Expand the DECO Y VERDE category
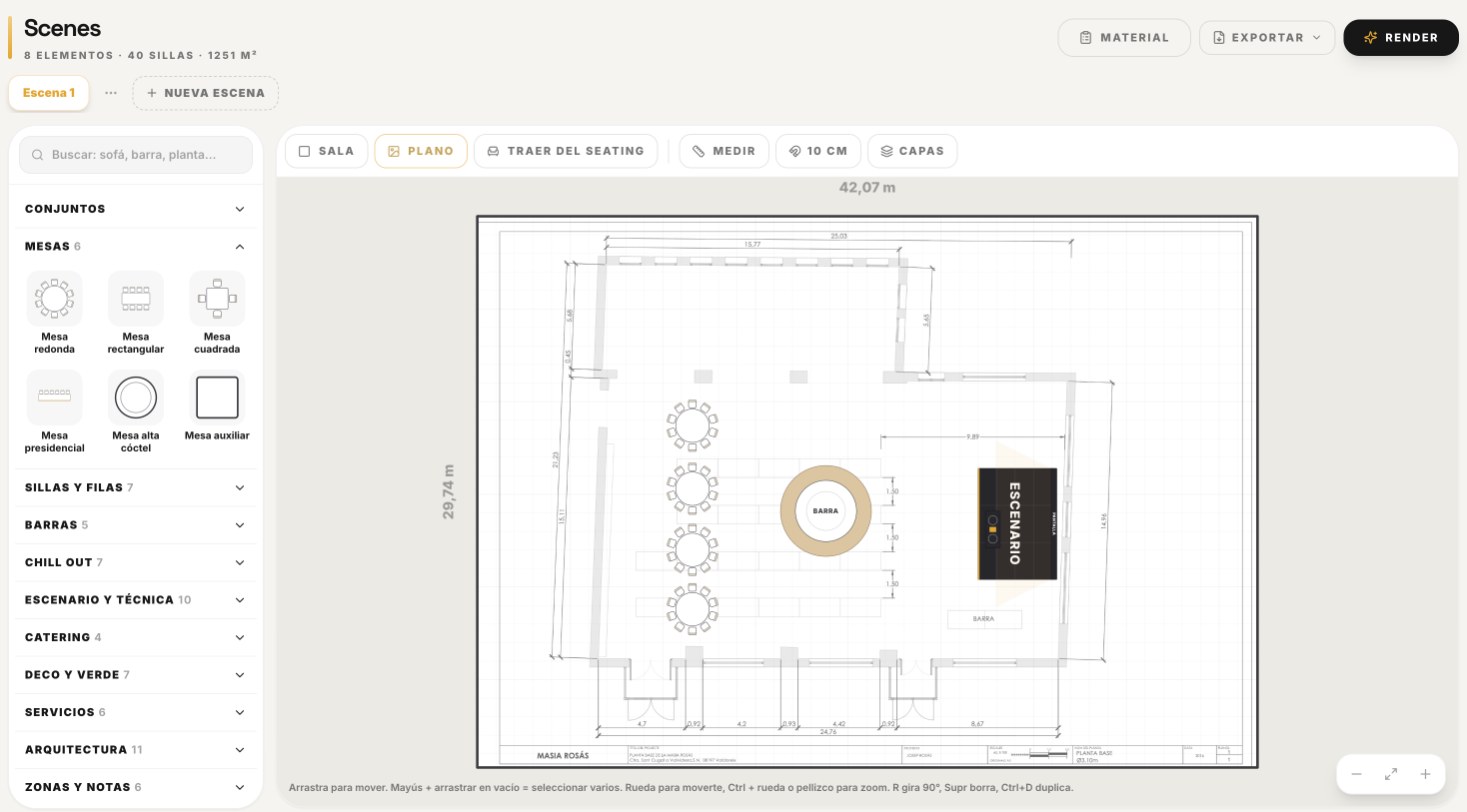This screenshot has height=812, width=1467. click(135, 675)
